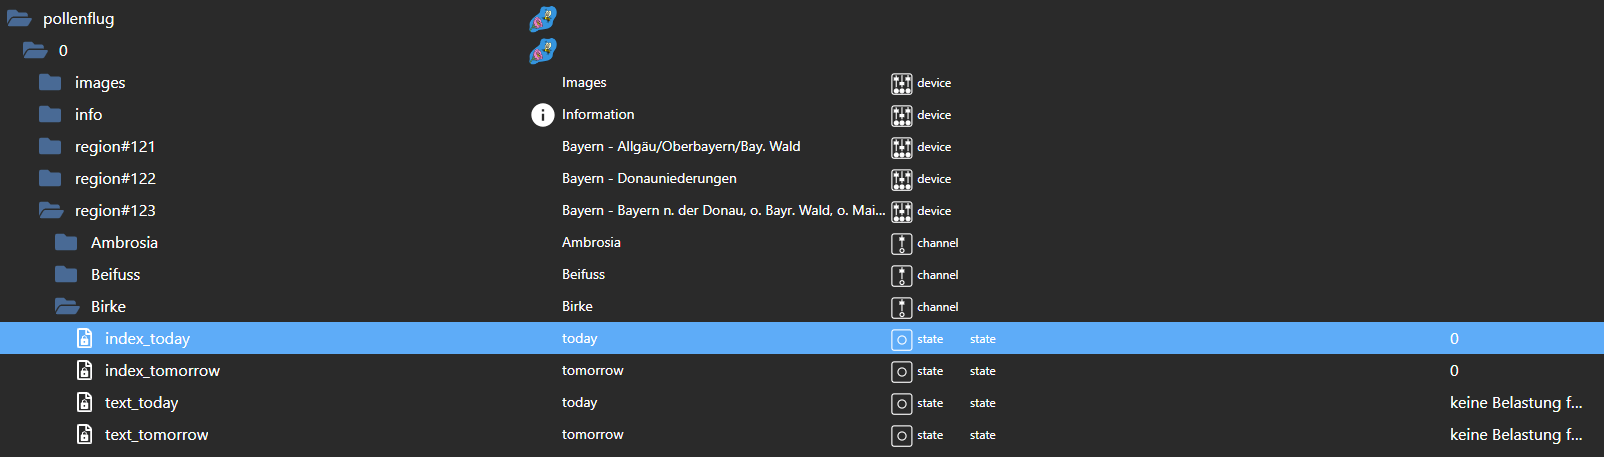Open the info folder item

(x=88, y=115)
